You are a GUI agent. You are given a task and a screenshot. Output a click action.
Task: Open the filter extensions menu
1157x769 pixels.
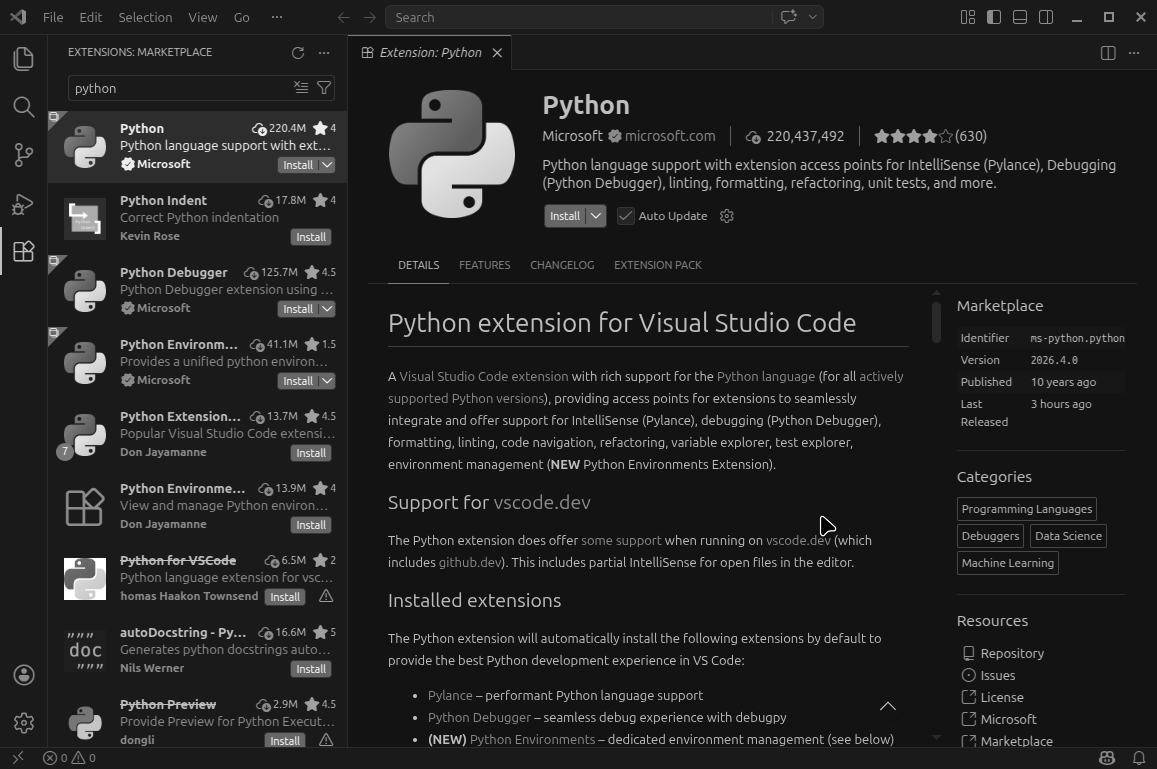point(324,88)
